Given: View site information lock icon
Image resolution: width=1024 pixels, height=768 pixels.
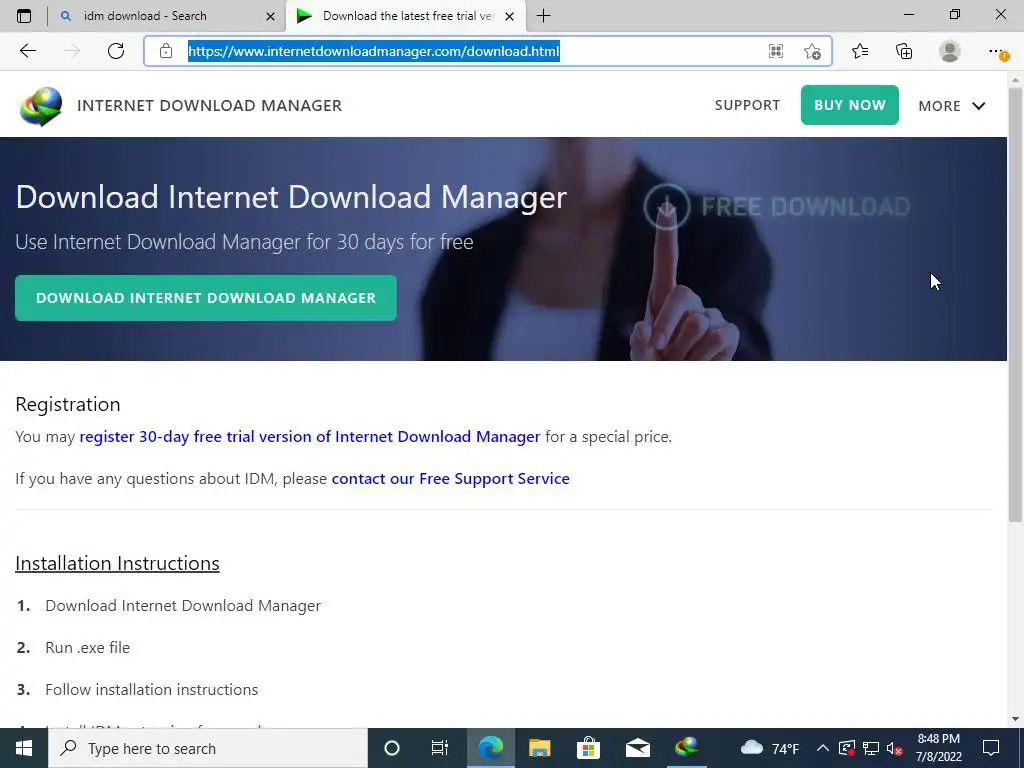Looking at the screenshot, I should [x=166, y=51].
